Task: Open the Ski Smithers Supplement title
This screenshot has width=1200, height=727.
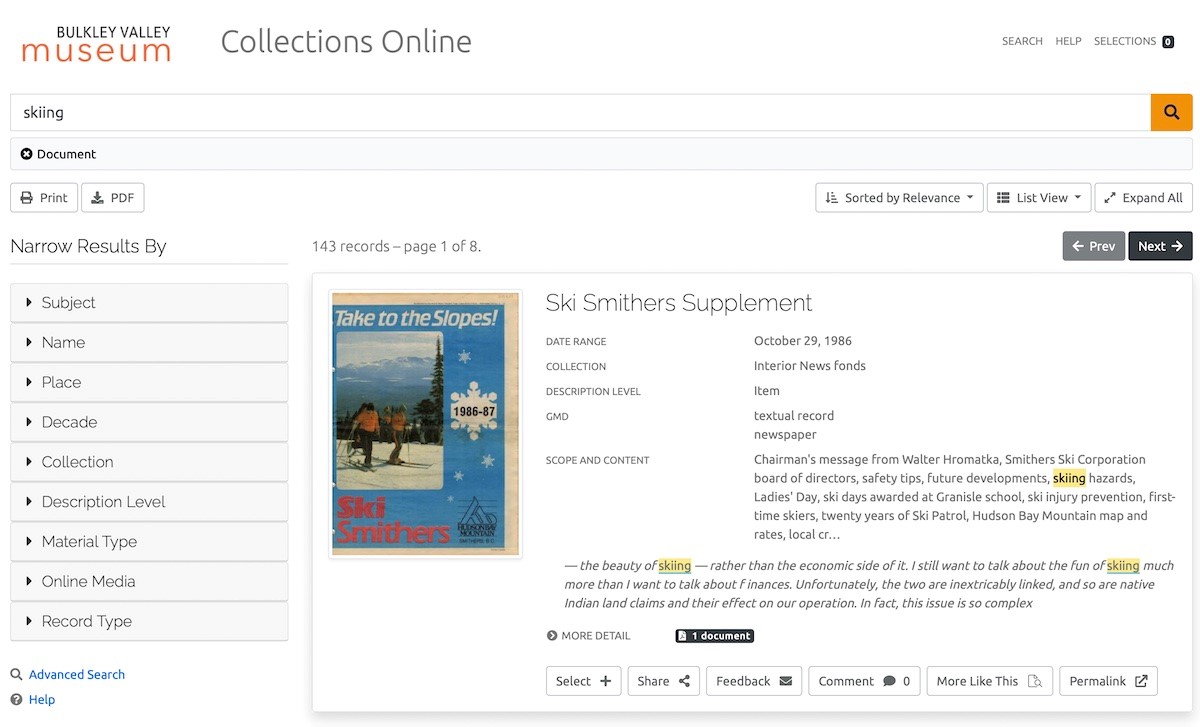Action: pyautogui.click(x=679, y=303)
